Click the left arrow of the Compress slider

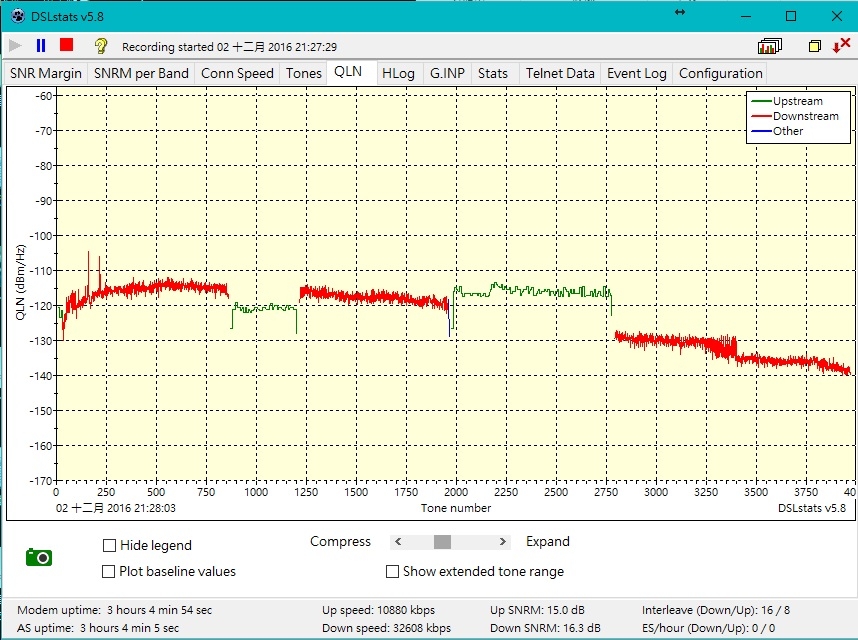[398, 542]
